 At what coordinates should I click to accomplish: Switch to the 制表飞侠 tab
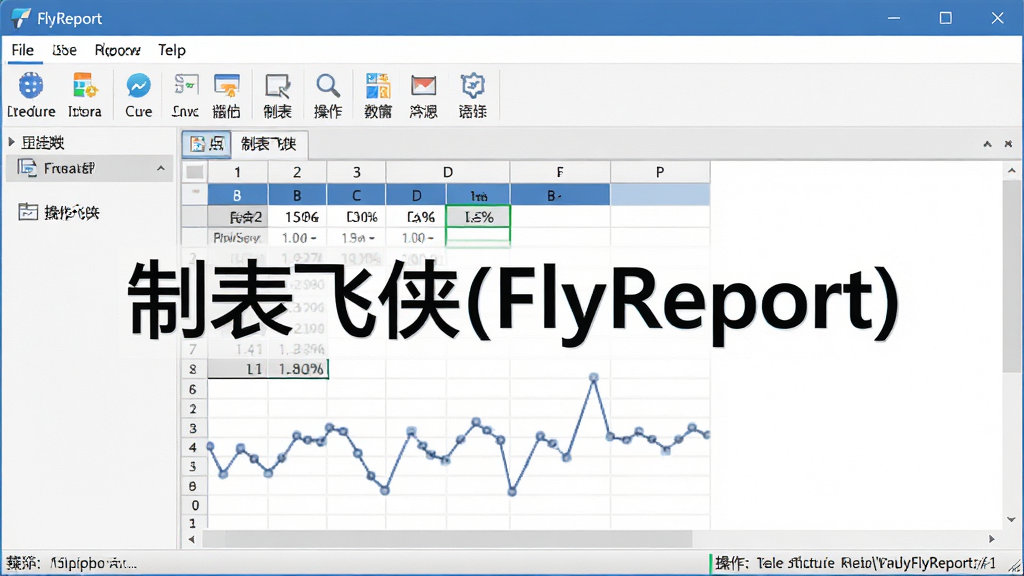(268, 144)
